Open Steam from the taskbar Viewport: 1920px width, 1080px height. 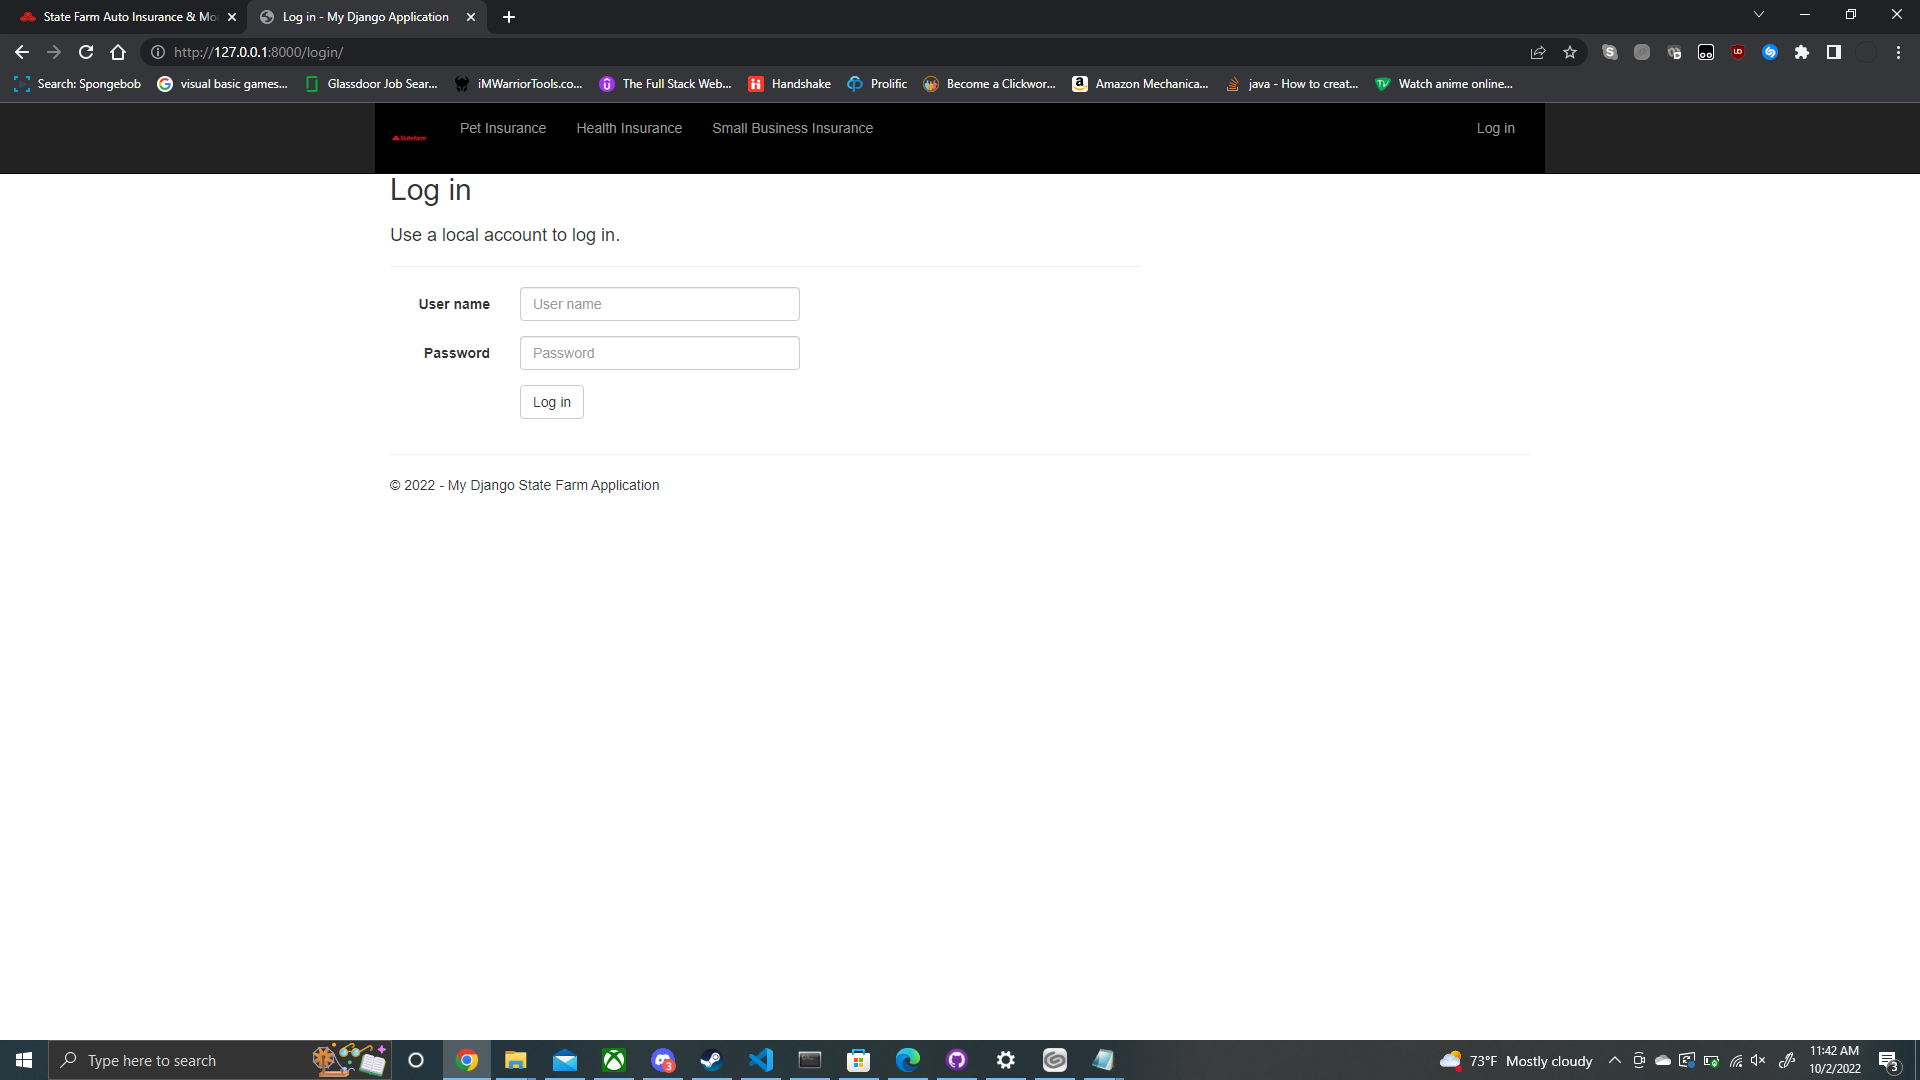coord(710,1060)
